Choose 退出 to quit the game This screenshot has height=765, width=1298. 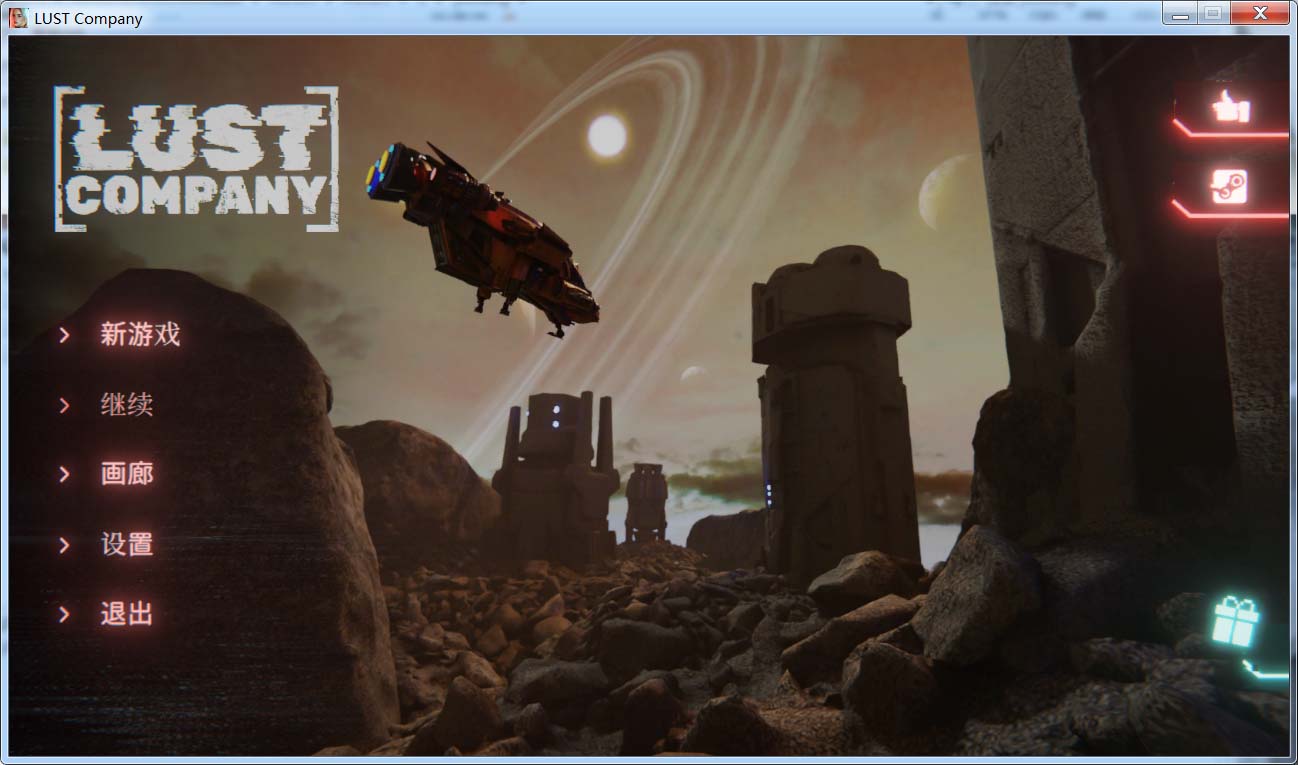click(x=127, y=614)
